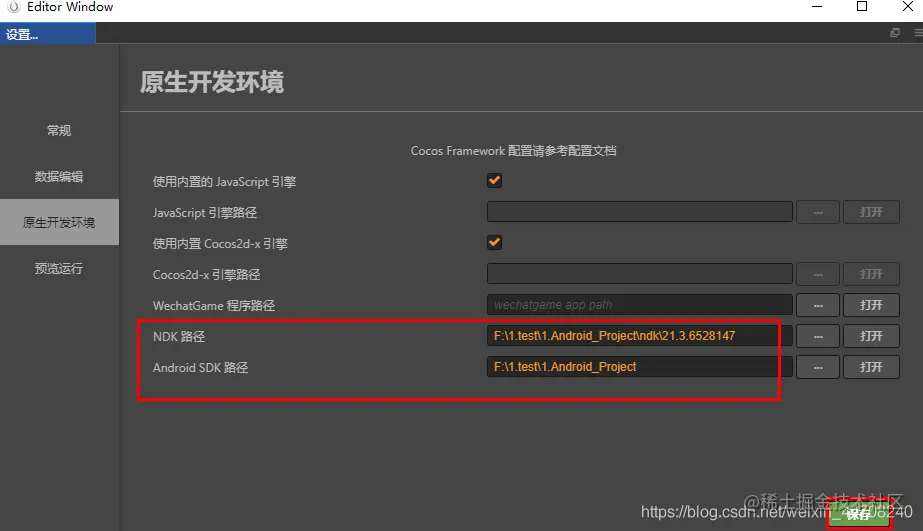Click 打开 for the Android SDK 路径 row
Image resolution: width=923 pixels, height=531 pixels.
[x=871, y=367]
